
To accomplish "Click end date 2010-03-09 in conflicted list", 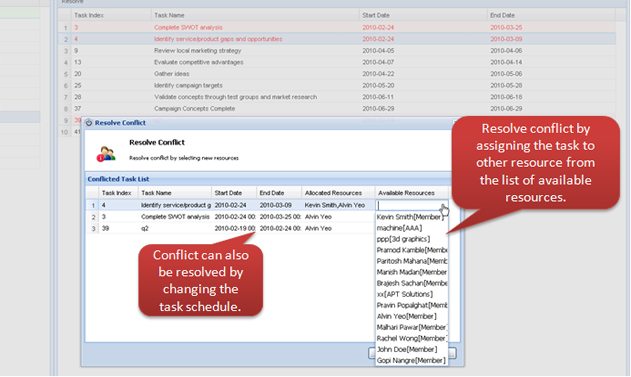I will (x=276, y=206).
